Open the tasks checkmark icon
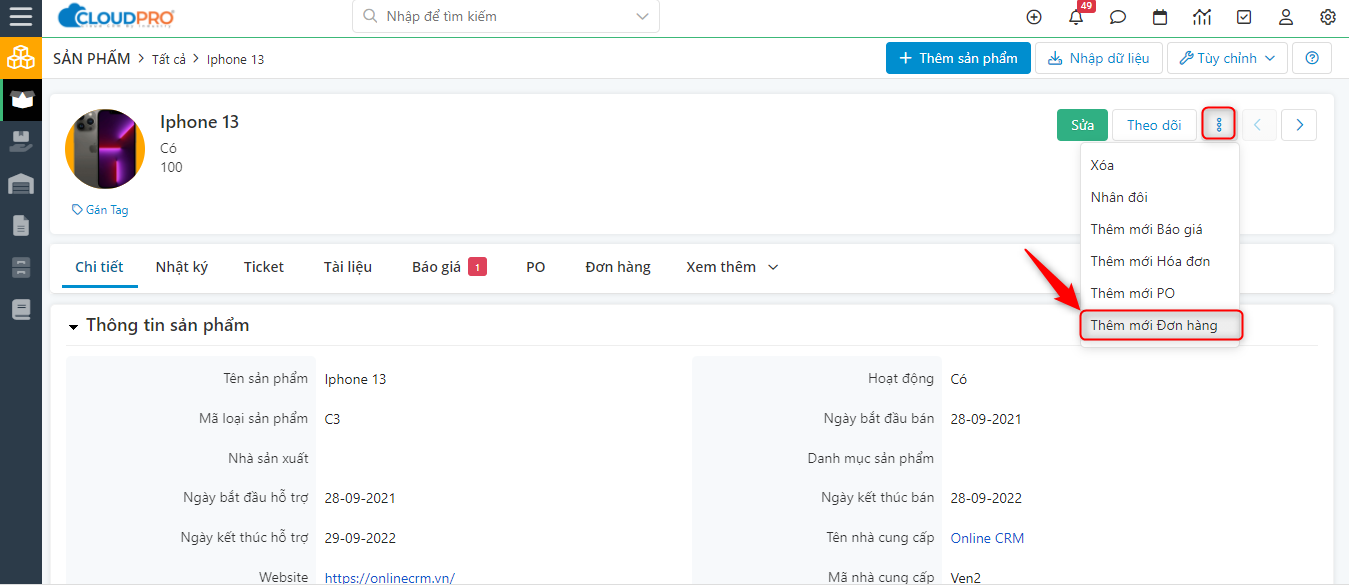The image size is (1349, 585). (1244, 17)
